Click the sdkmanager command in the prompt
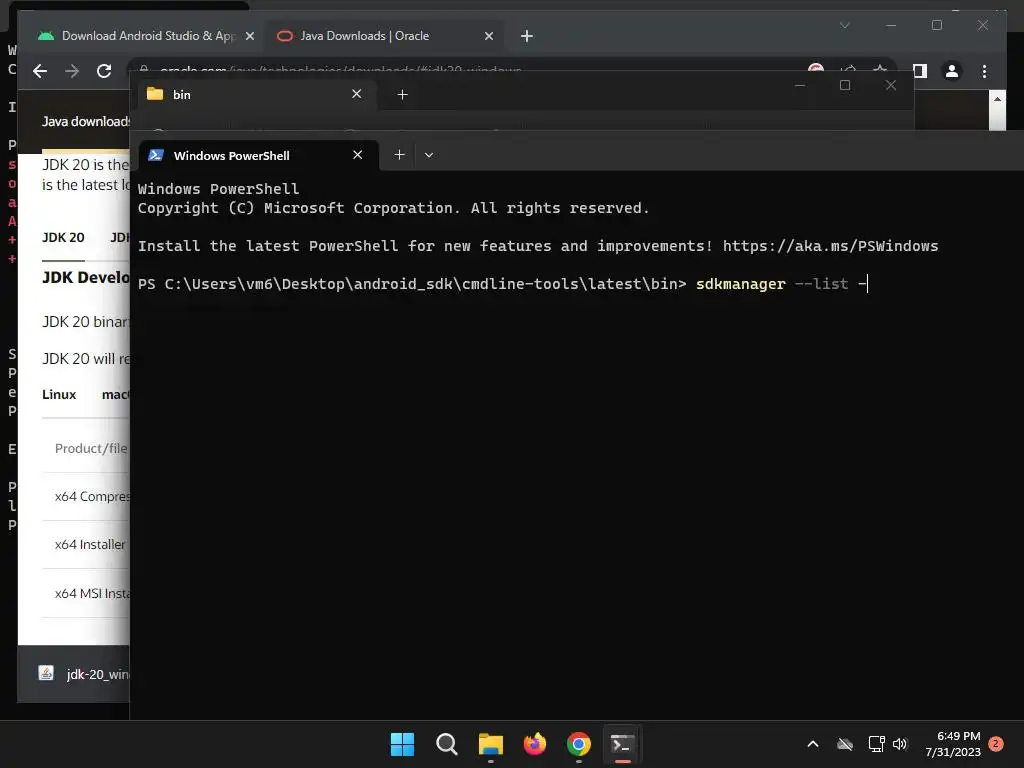1024x768 pixels. point(741,284)
